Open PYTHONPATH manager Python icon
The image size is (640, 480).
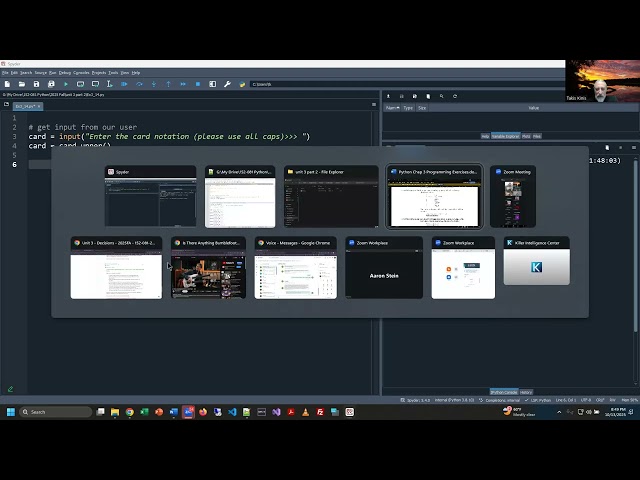click(x=242, y=84)
